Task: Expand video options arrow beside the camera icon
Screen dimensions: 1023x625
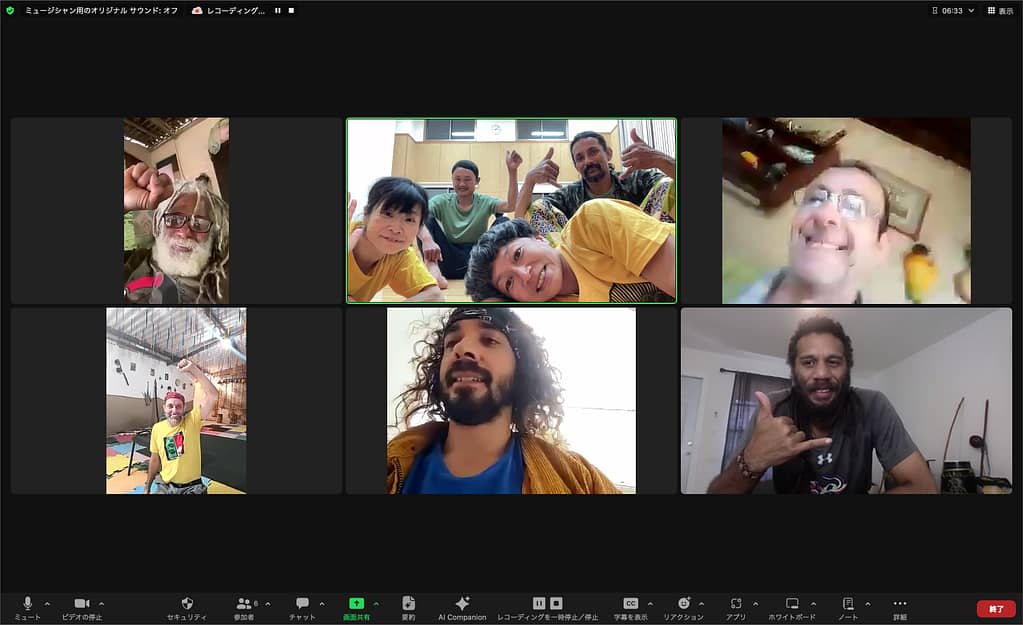Action: coord(101,604)
